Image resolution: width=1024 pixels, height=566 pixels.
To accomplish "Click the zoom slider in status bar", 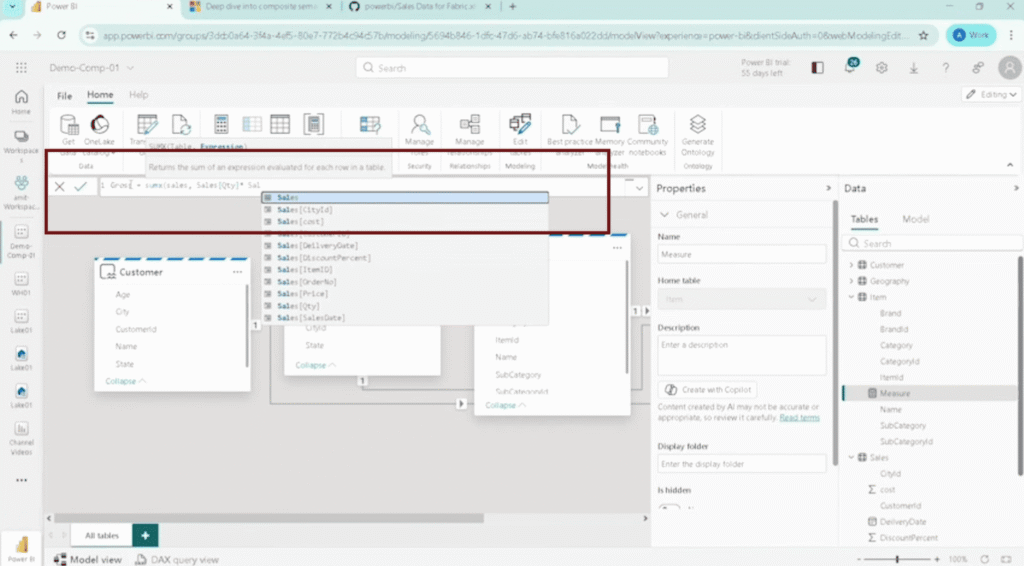I will [x=897, y=559].
